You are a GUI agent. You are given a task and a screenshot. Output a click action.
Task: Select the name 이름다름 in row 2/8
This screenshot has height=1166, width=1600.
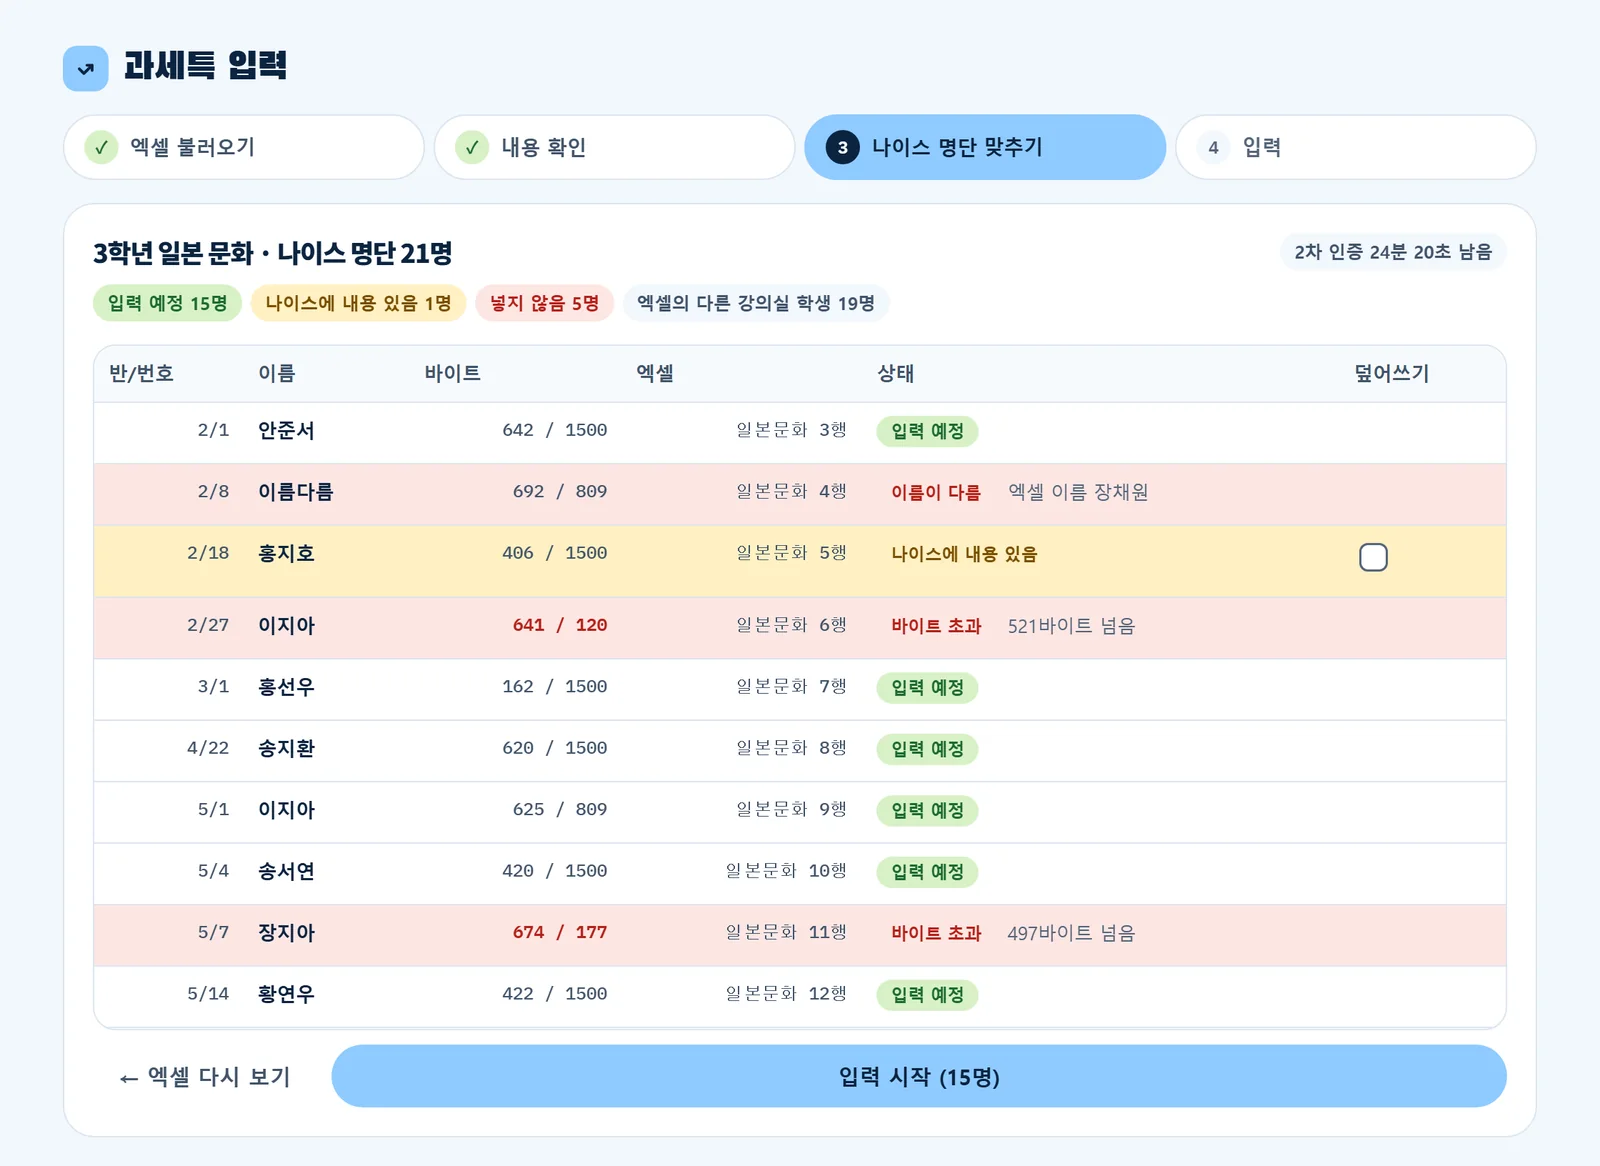295,492
